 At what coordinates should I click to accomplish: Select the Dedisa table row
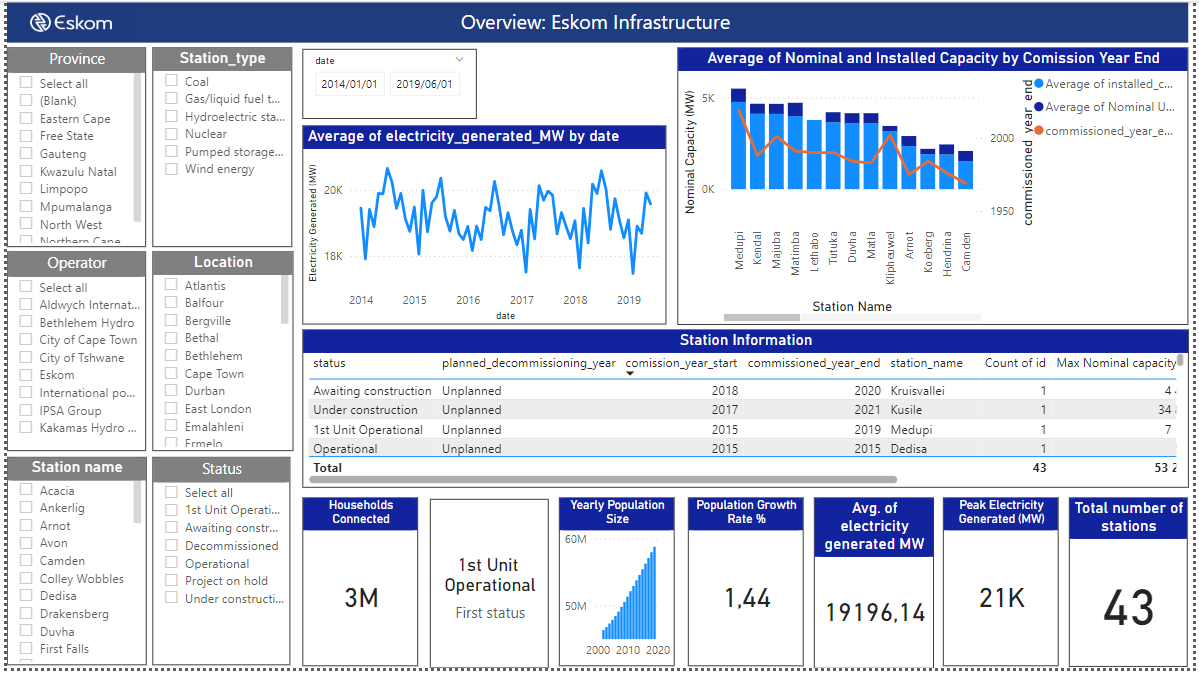742,449
